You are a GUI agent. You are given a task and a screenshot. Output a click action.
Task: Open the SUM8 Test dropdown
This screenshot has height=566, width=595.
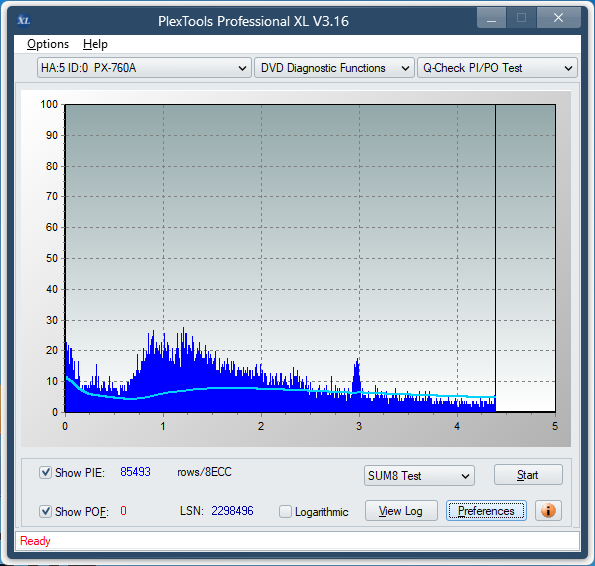click(x=419, y=476)
